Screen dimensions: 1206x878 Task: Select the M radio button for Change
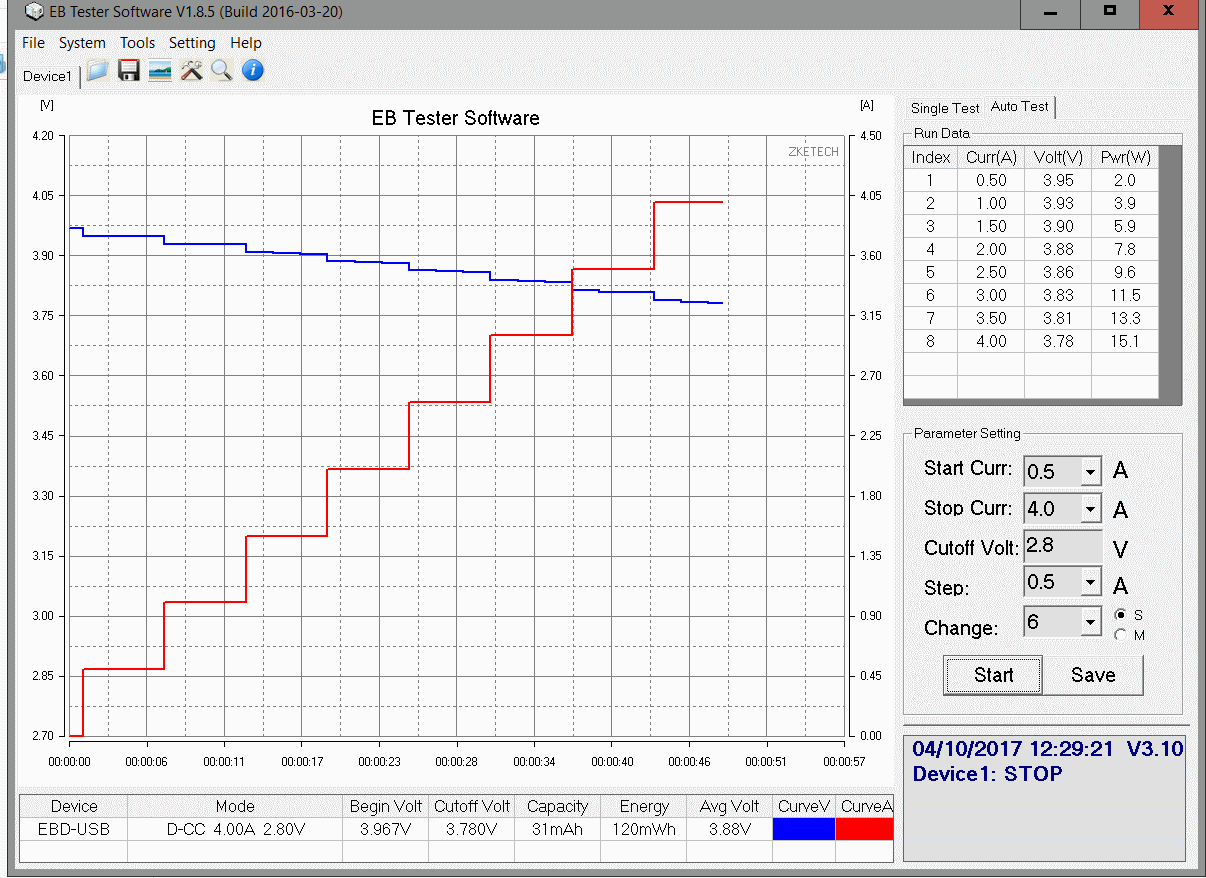1120,634
